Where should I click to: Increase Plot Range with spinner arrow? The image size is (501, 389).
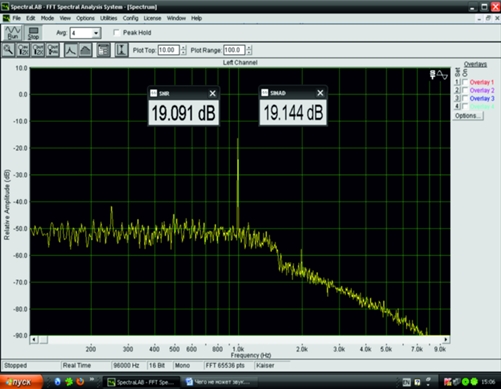click(x=249, y=48)
